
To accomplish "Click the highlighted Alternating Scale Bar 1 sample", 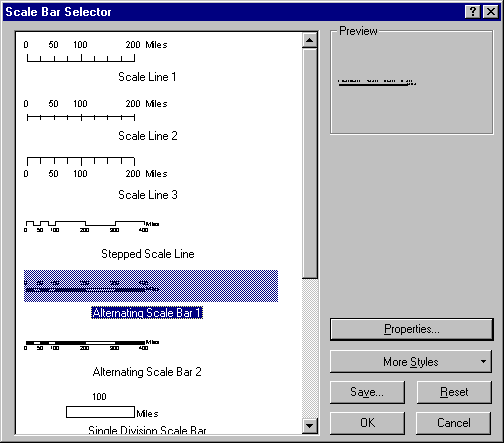I will click(151, 286).
